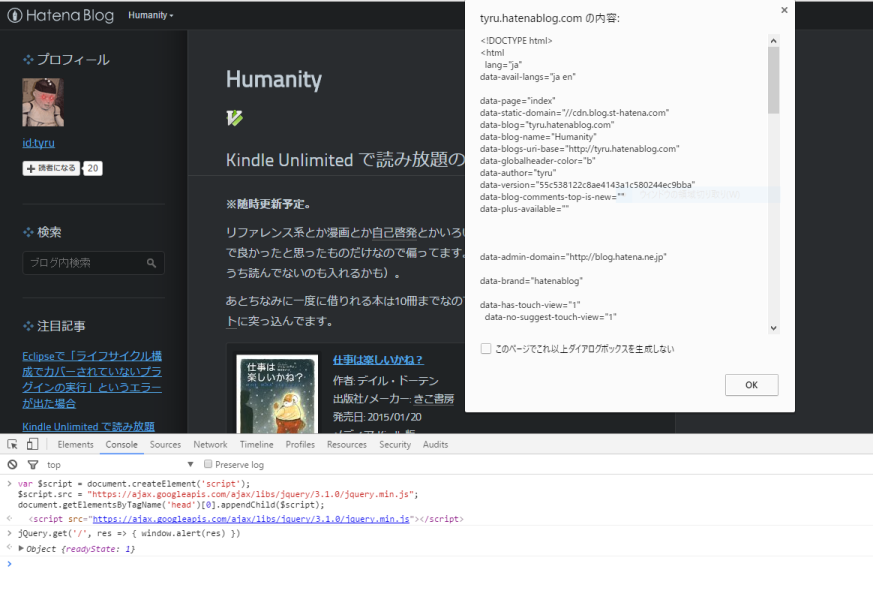Switch to the Security tab
Screen dimensions: 873x597
click(x=395, y=444)
